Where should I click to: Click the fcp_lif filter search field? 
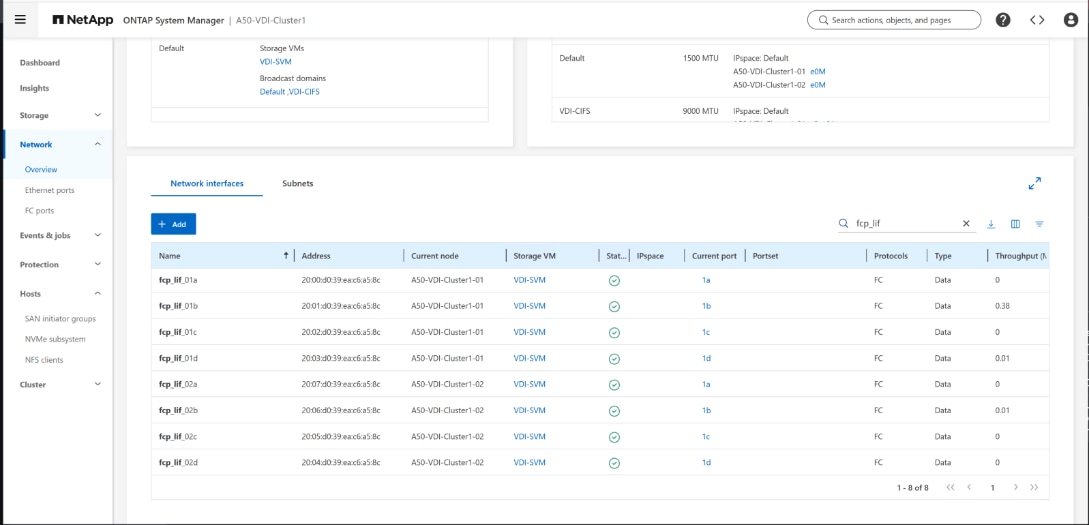(x=906, y=224)
